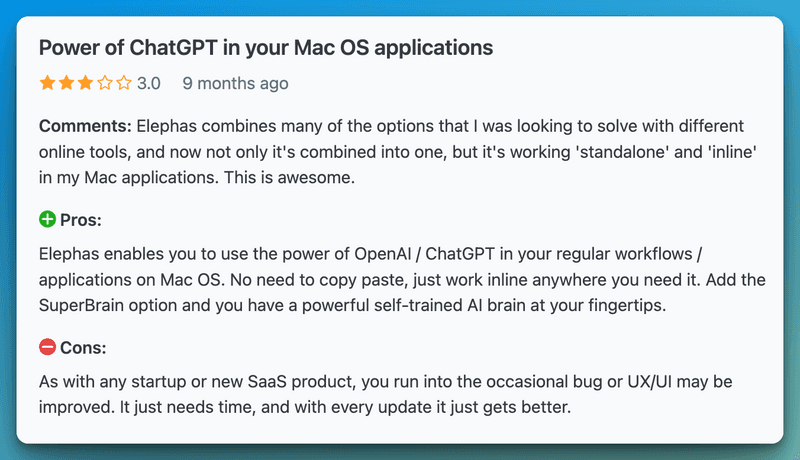Image resolution: width=800 pixels, height=460 pixels.
Task: Click the fifth and last empty star
Action: 123,84
